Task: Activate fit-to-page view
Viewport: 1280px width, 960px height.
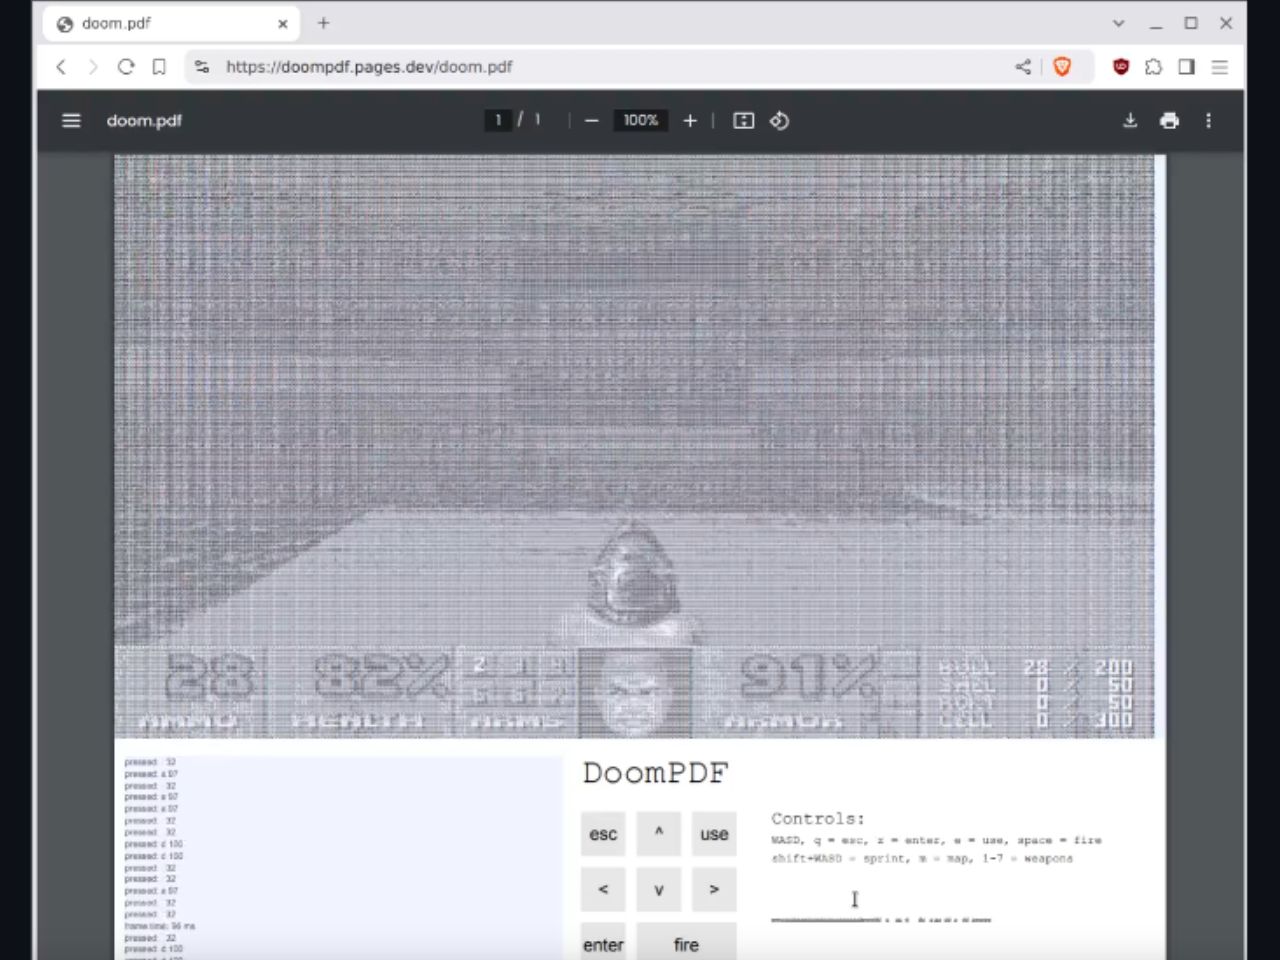Action: pyautogui.click(x=743, y=120)
